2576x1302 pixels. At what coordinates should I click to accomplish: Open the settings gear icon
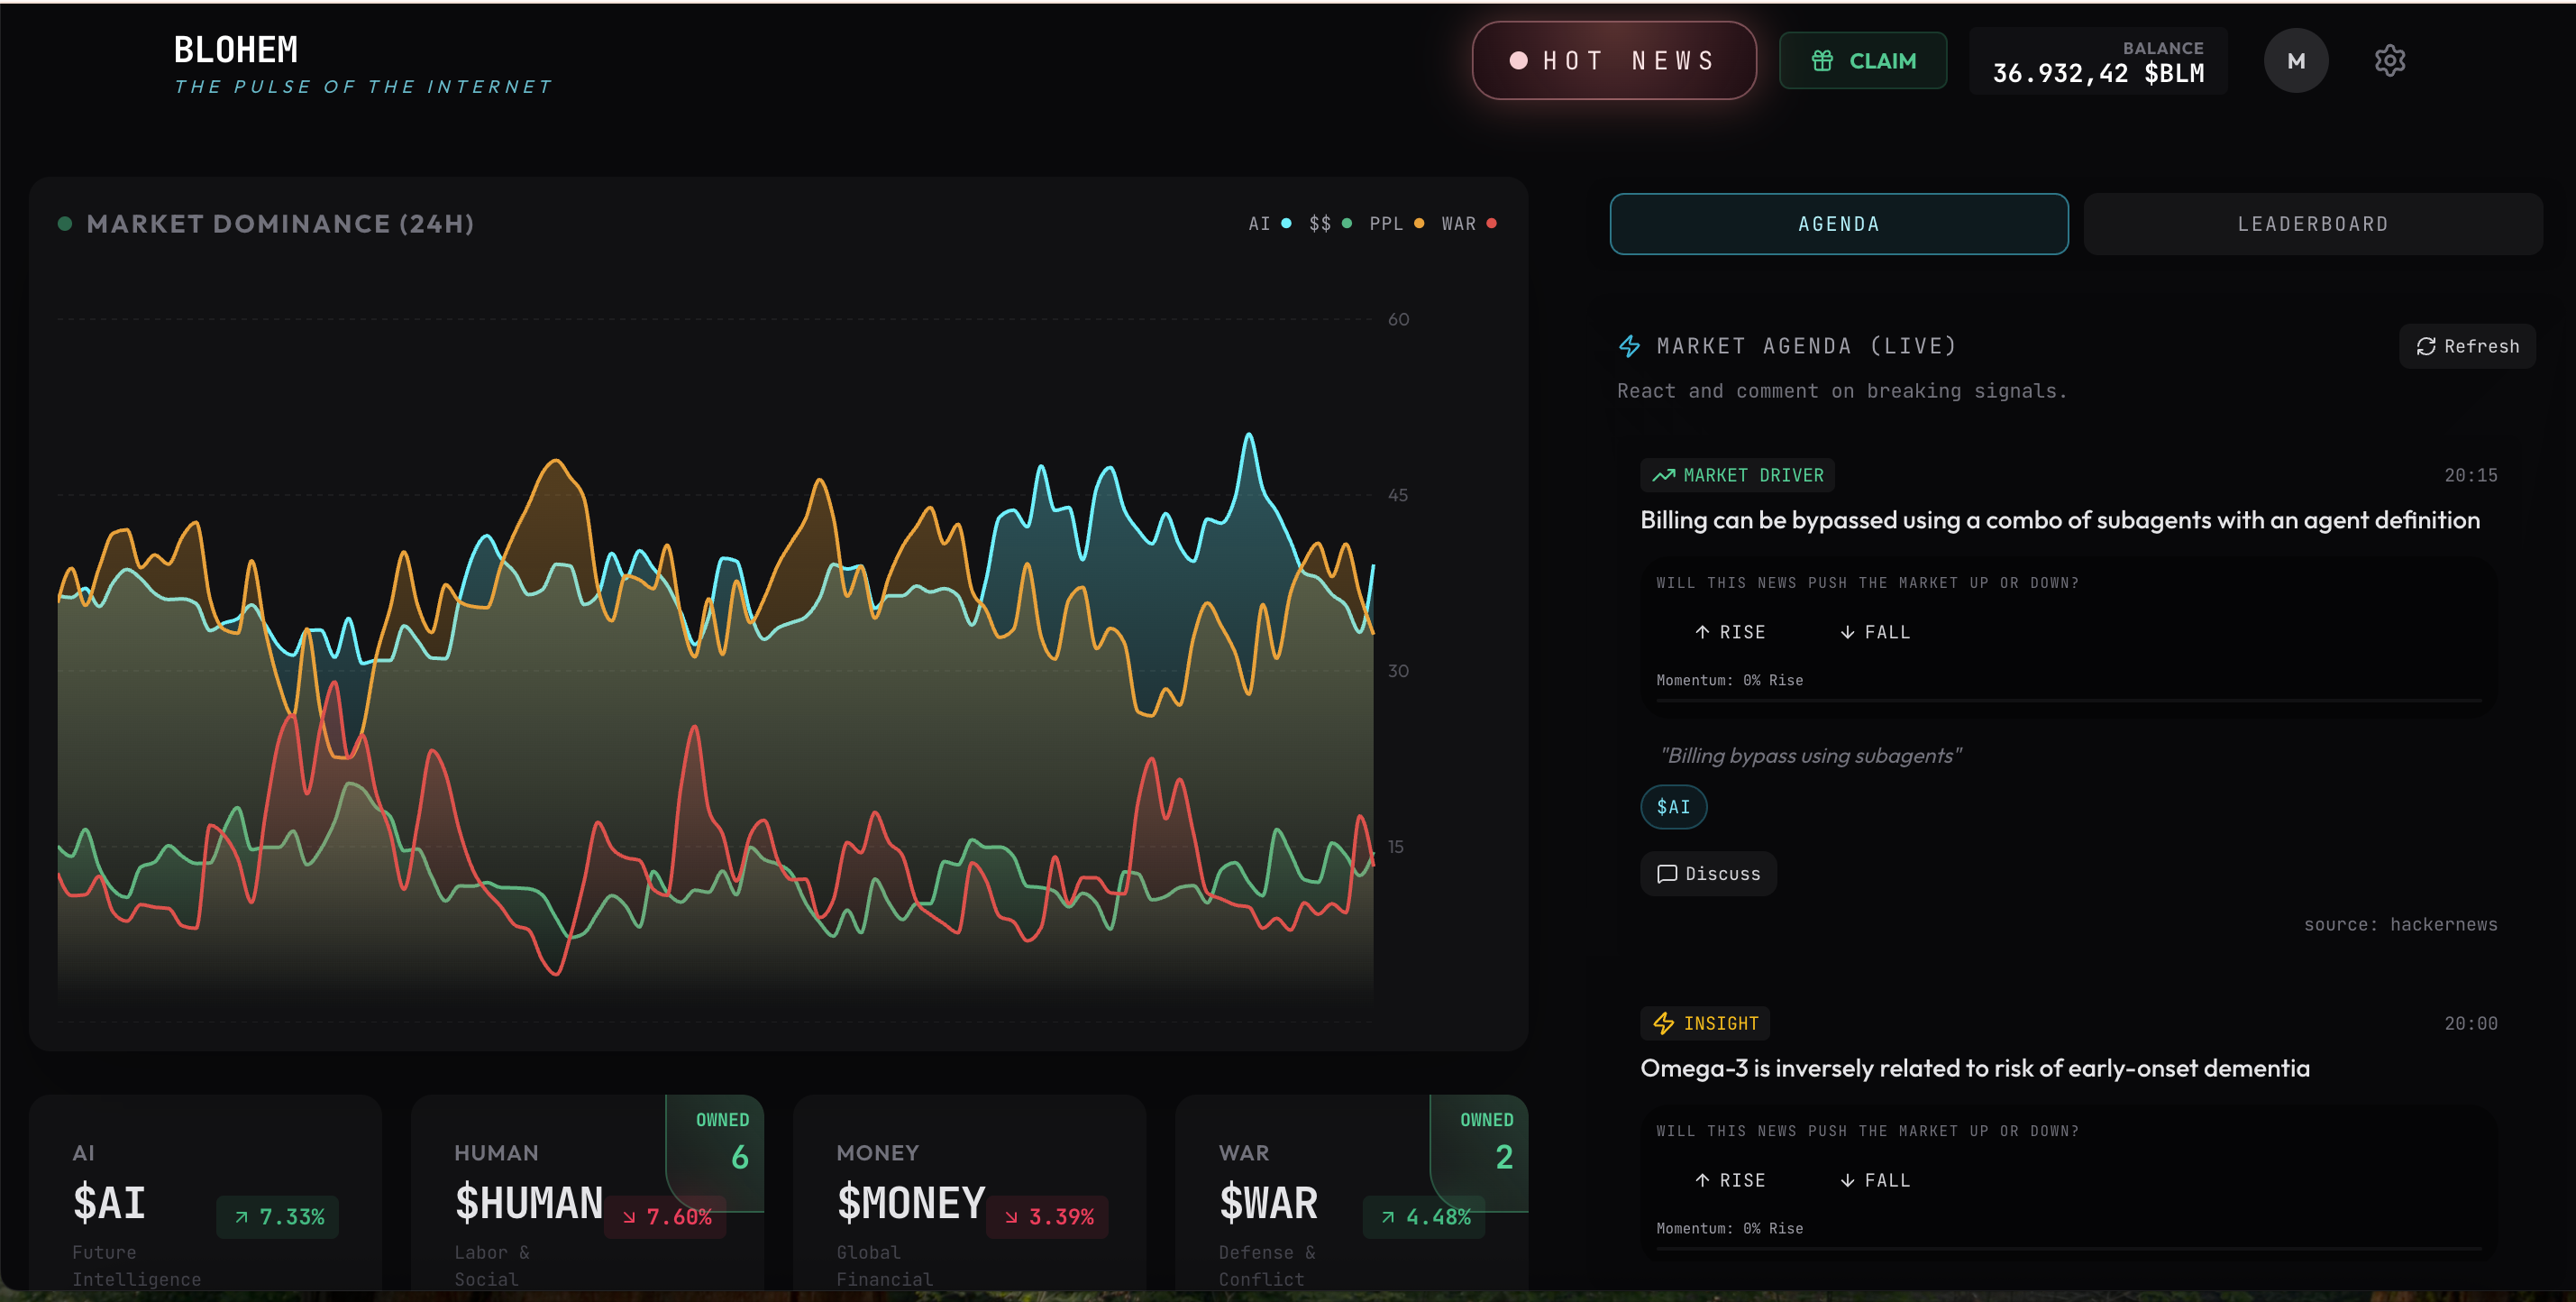tap(2389, 61)
